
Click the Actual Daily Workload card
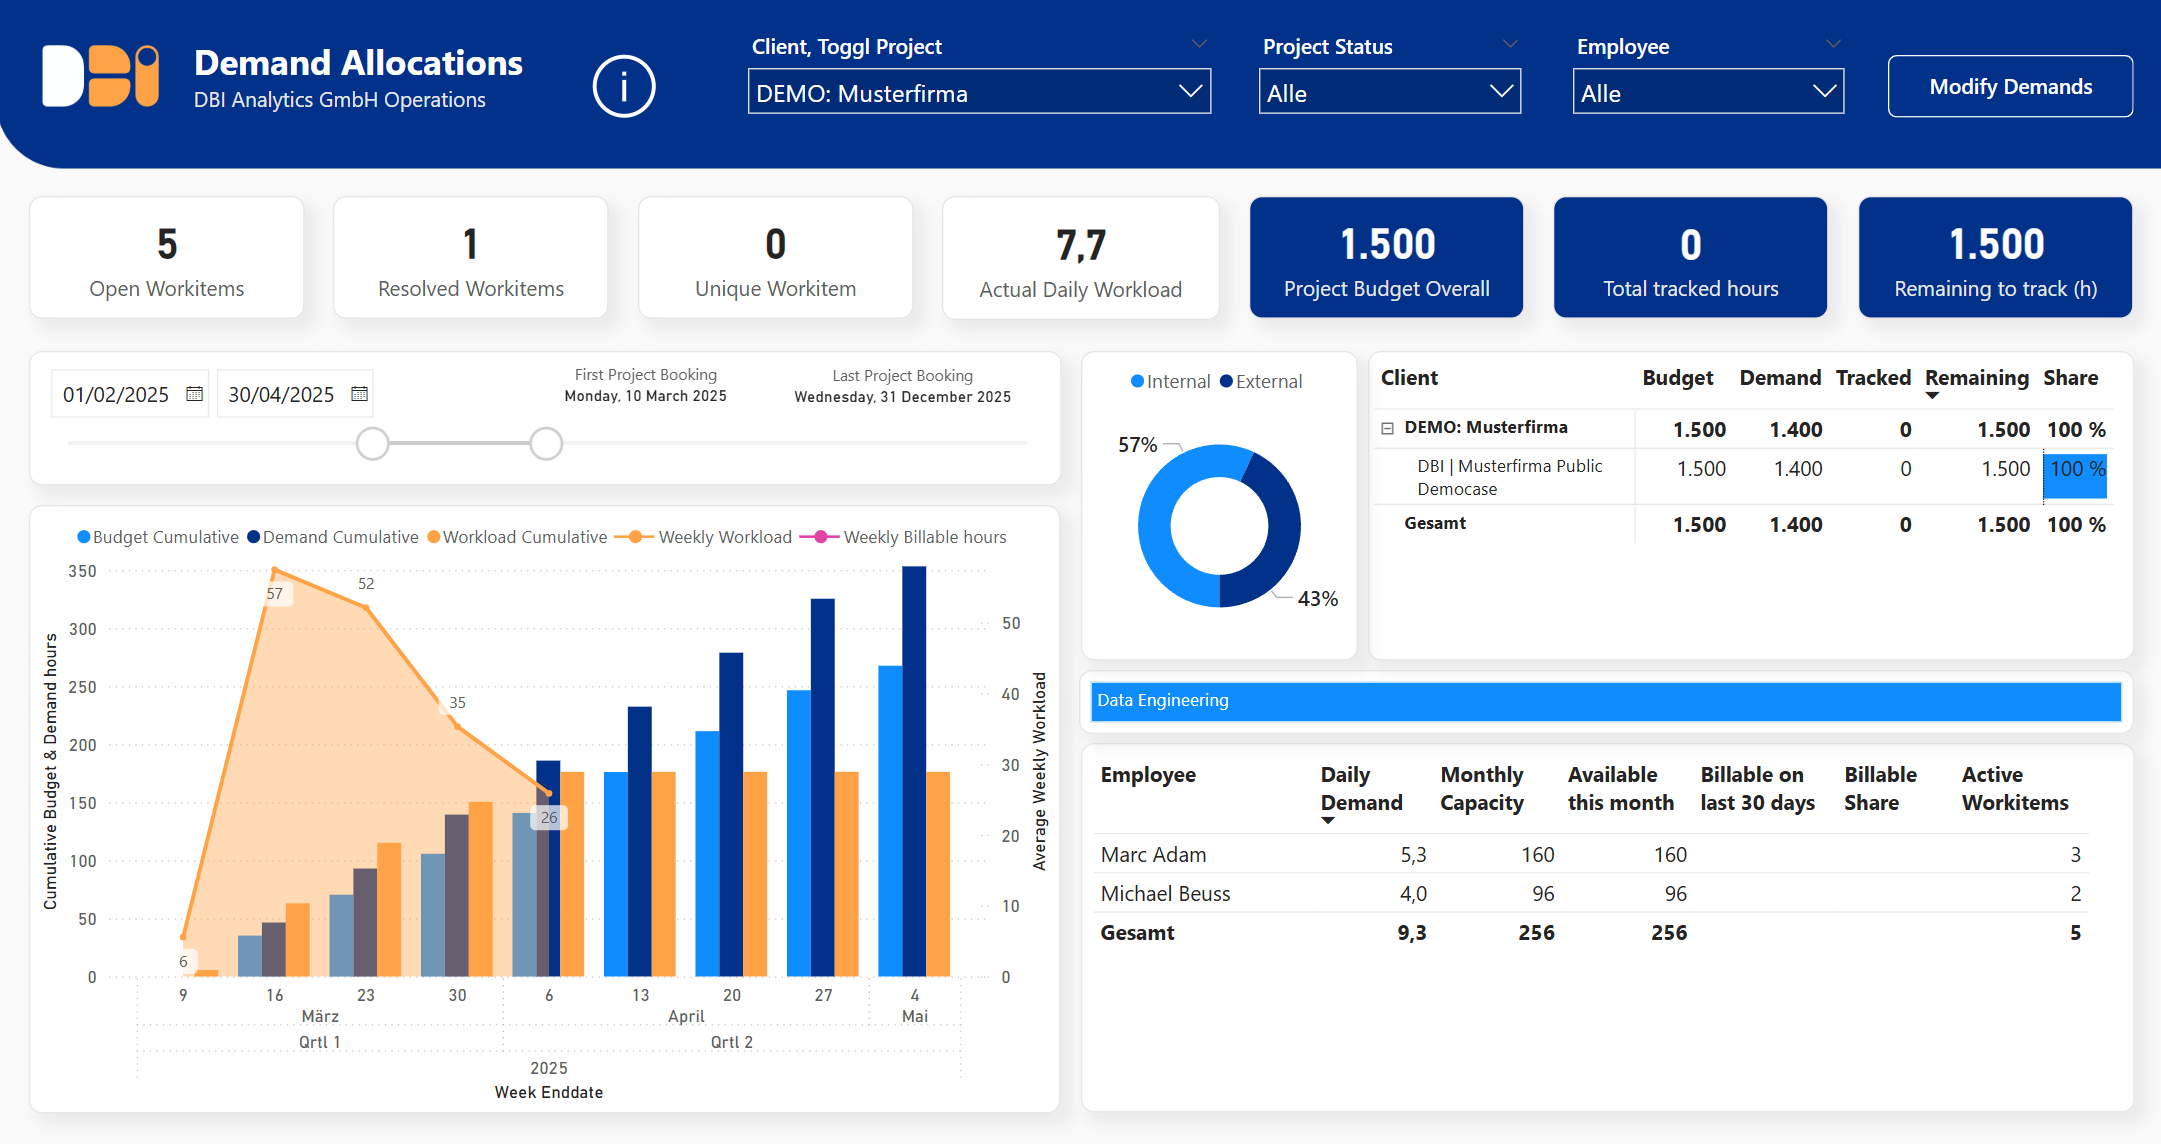coord(1081,258)
